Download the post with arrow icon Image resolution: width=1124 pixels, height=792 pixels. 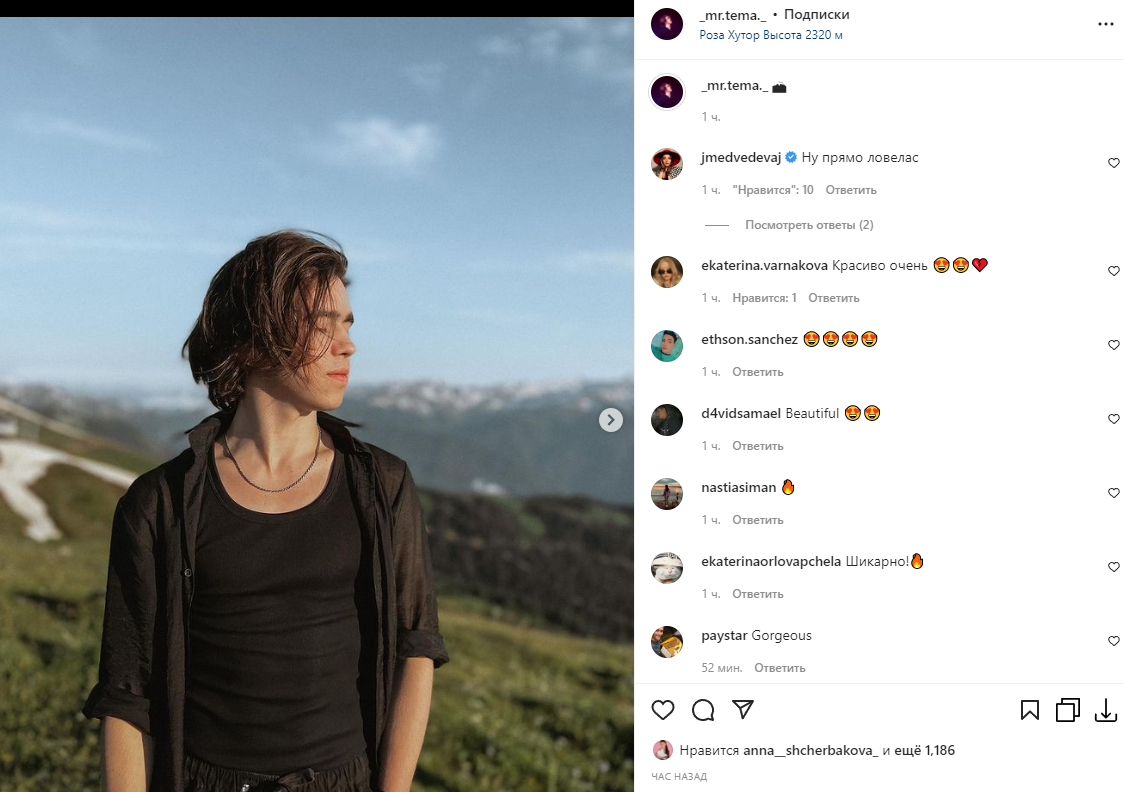click(x=1105, y=710)
